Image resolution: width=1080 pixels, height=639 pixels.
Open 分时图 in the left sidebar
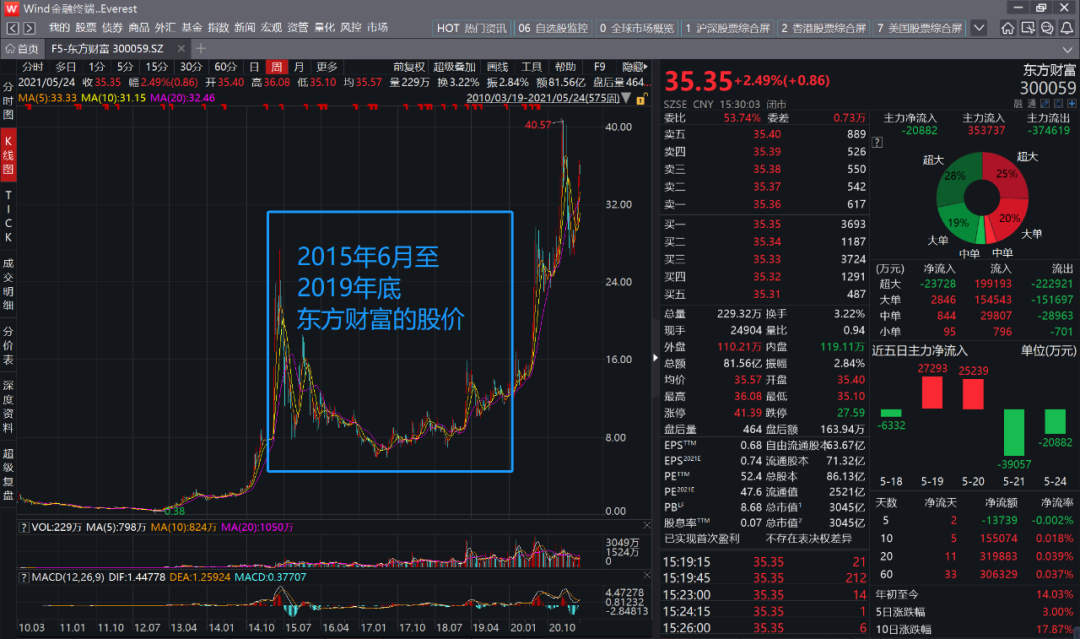click(x=8, y=101)
